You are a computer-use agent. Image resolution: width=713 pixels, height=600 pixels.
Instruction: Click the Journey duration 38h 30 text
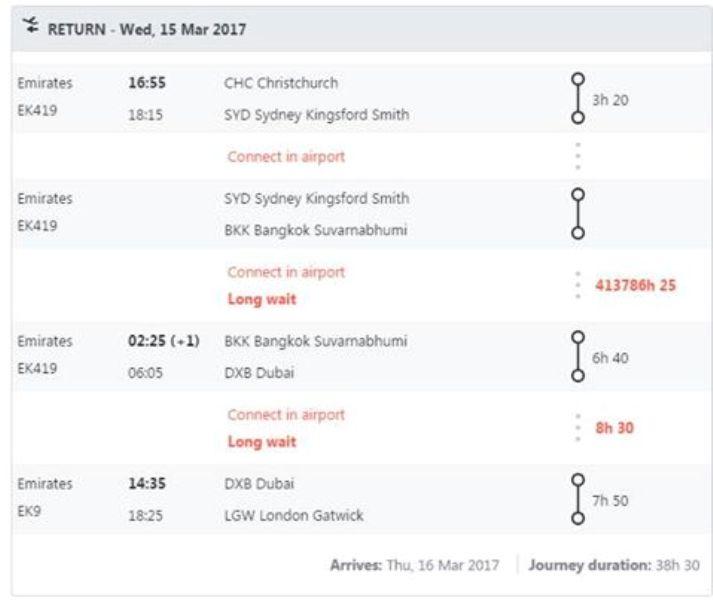point(614,565)
